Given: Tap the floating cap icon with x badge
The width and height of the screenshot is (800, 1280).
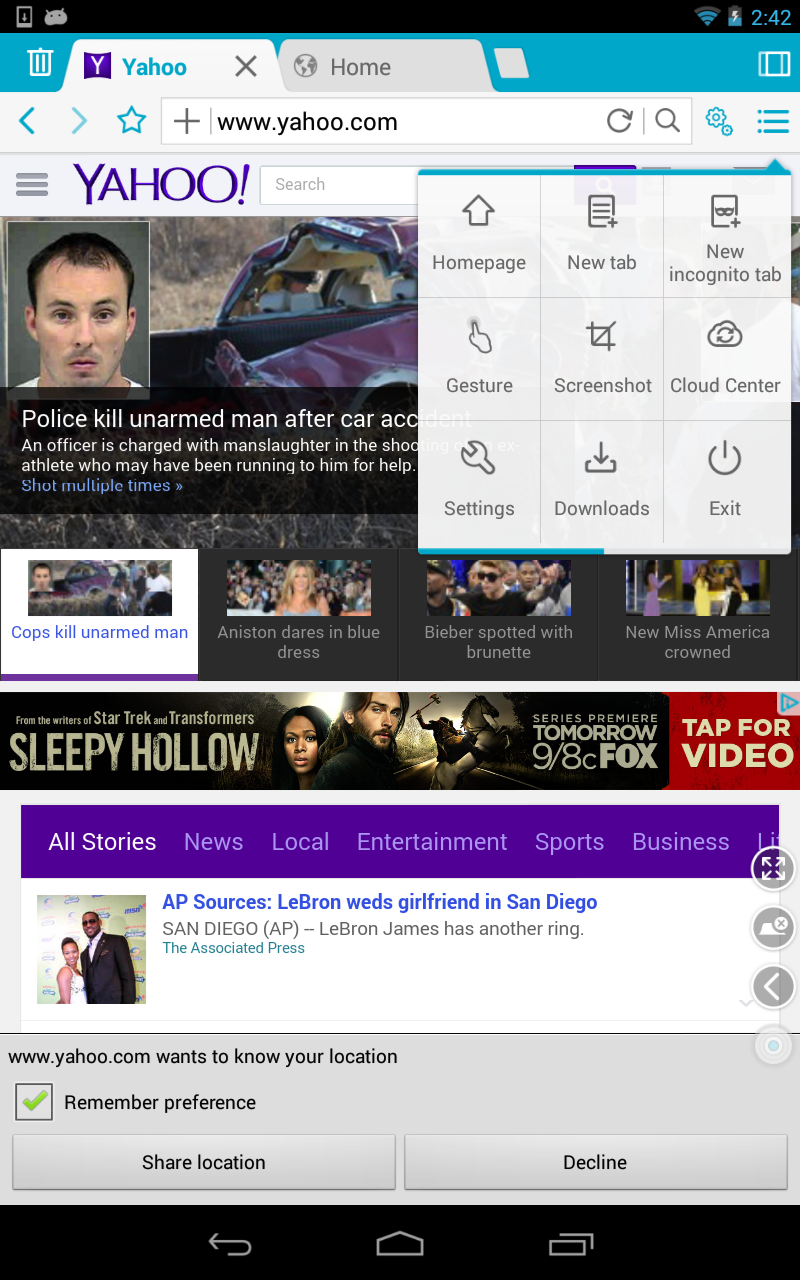Looking at the screenshot, I should (773, 927).
